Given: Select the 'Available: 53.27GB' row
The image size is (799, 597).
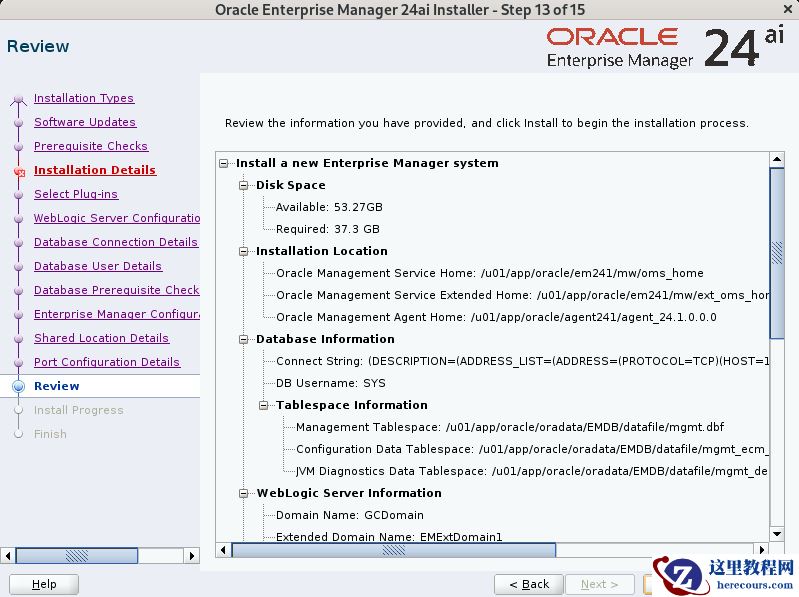Looking at the screenshot, I should [329, 207].
